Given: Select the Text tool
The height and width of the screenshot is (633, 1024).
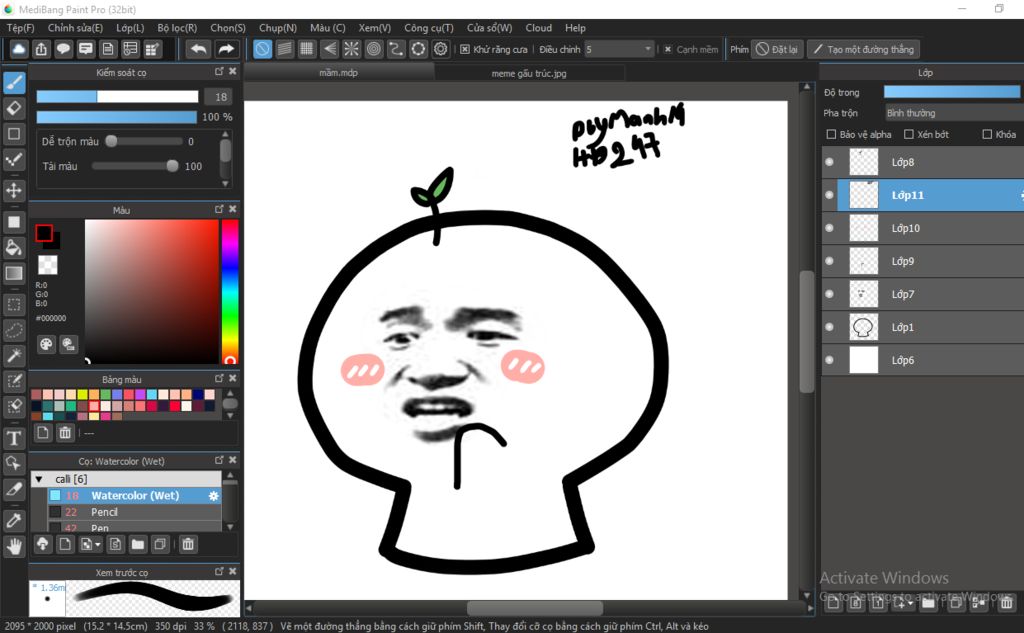Looking at the screenshot, I should click(14, 438).
